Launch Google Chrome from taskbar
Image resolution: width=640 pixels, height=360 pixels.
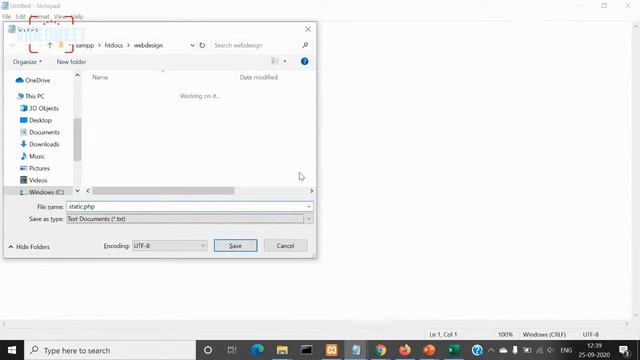tap(380, 350)
